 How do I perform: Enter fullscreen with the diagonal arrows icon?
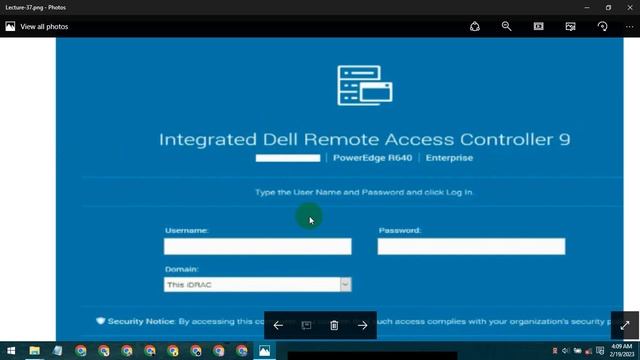pos(625,325)
